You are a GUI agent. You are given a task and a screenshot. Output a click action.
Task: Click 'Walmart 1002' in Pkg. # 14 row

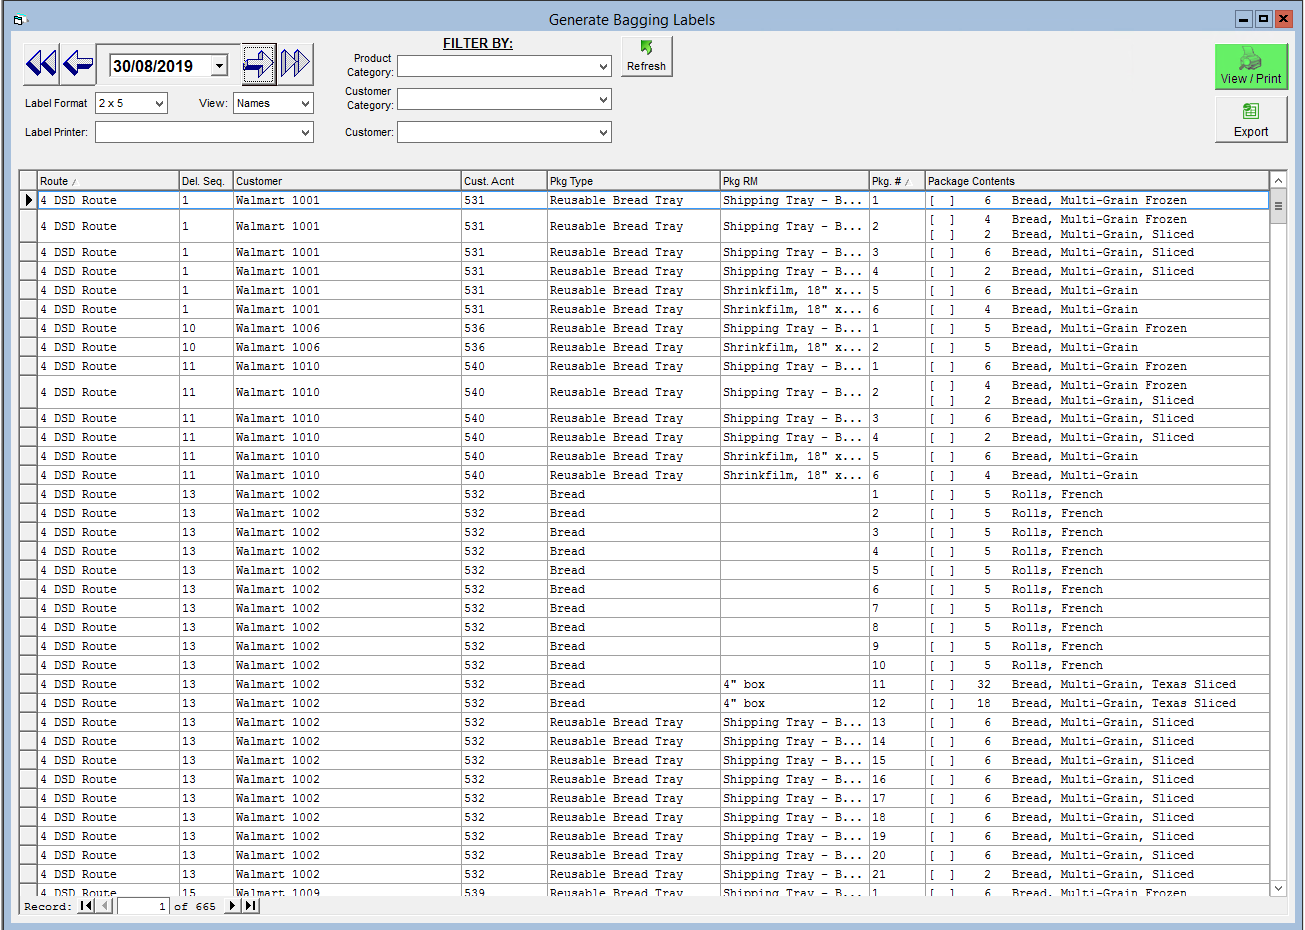(278, 741)
